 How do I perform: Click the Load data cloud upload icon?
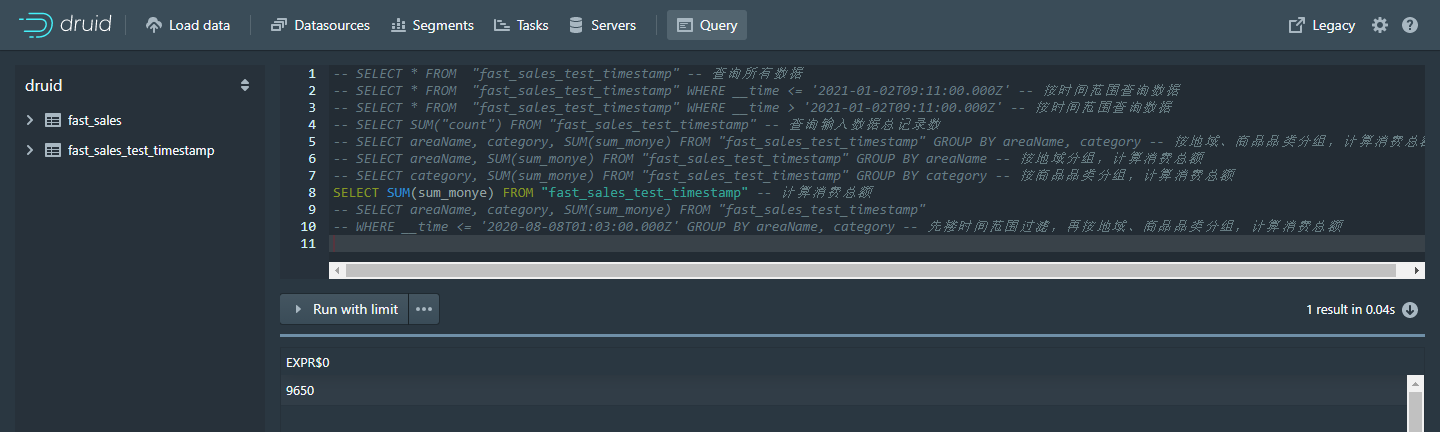pos(154,25)
